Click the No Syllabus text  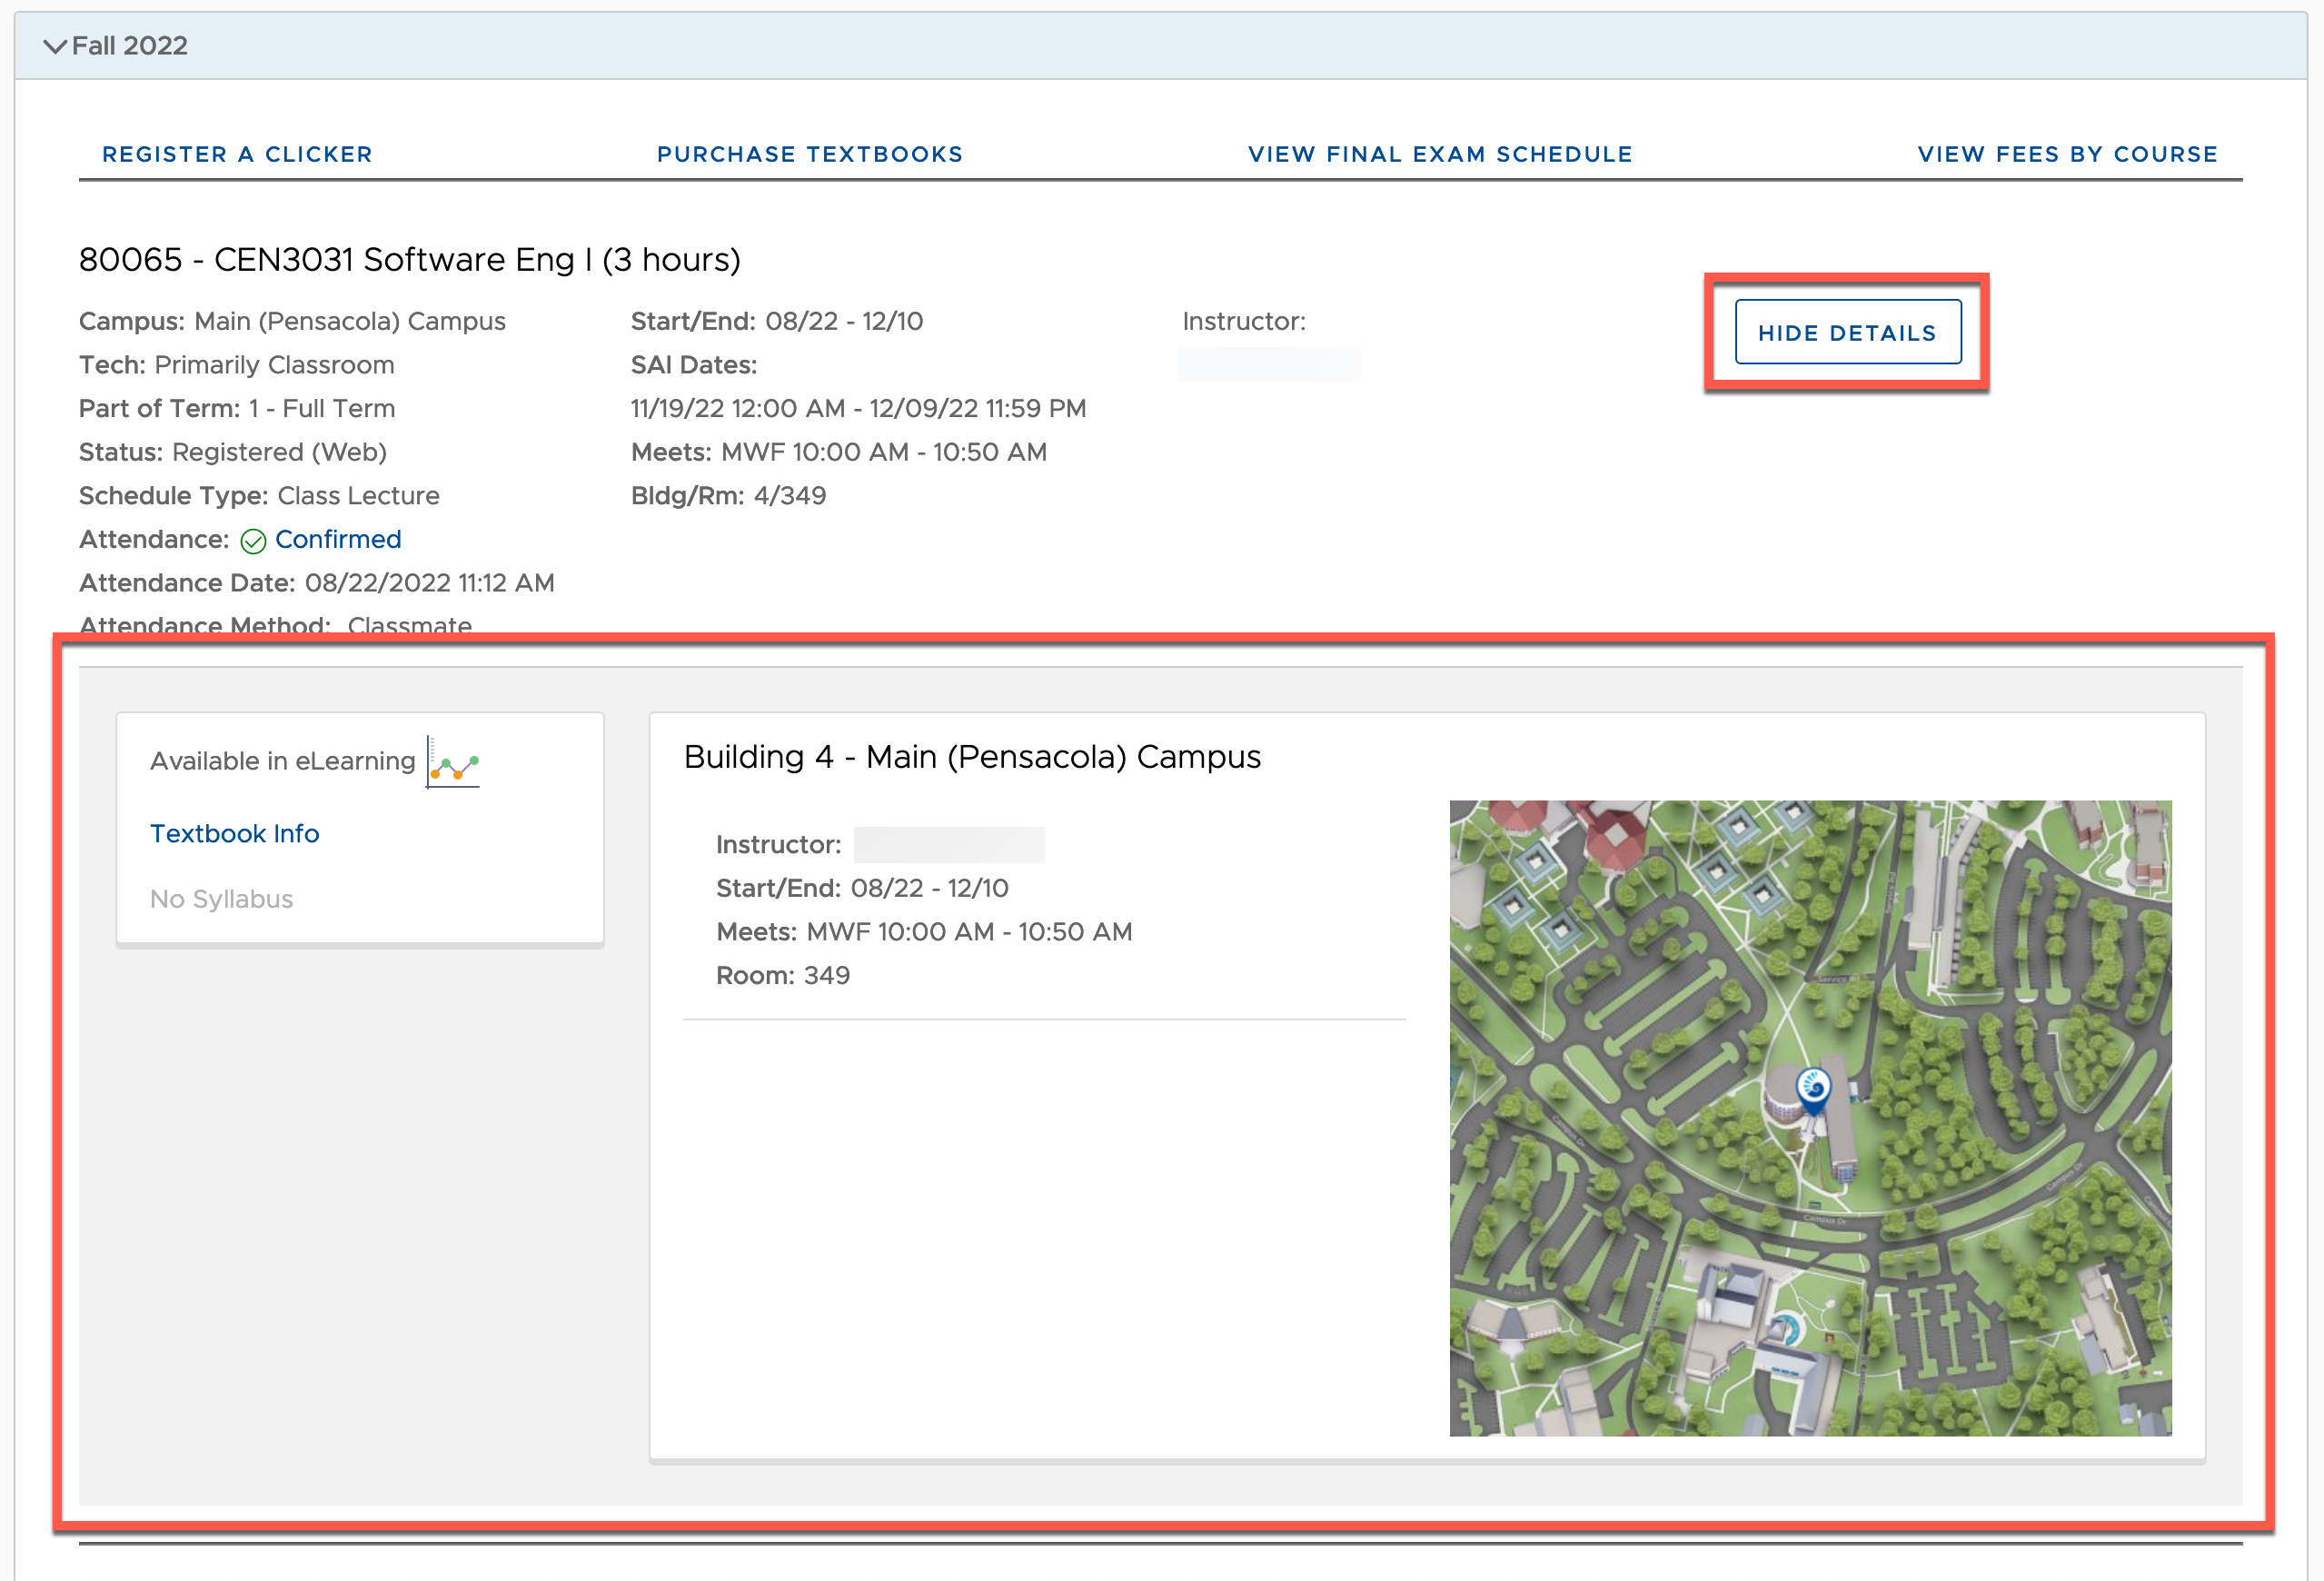(x=221, y=899)
